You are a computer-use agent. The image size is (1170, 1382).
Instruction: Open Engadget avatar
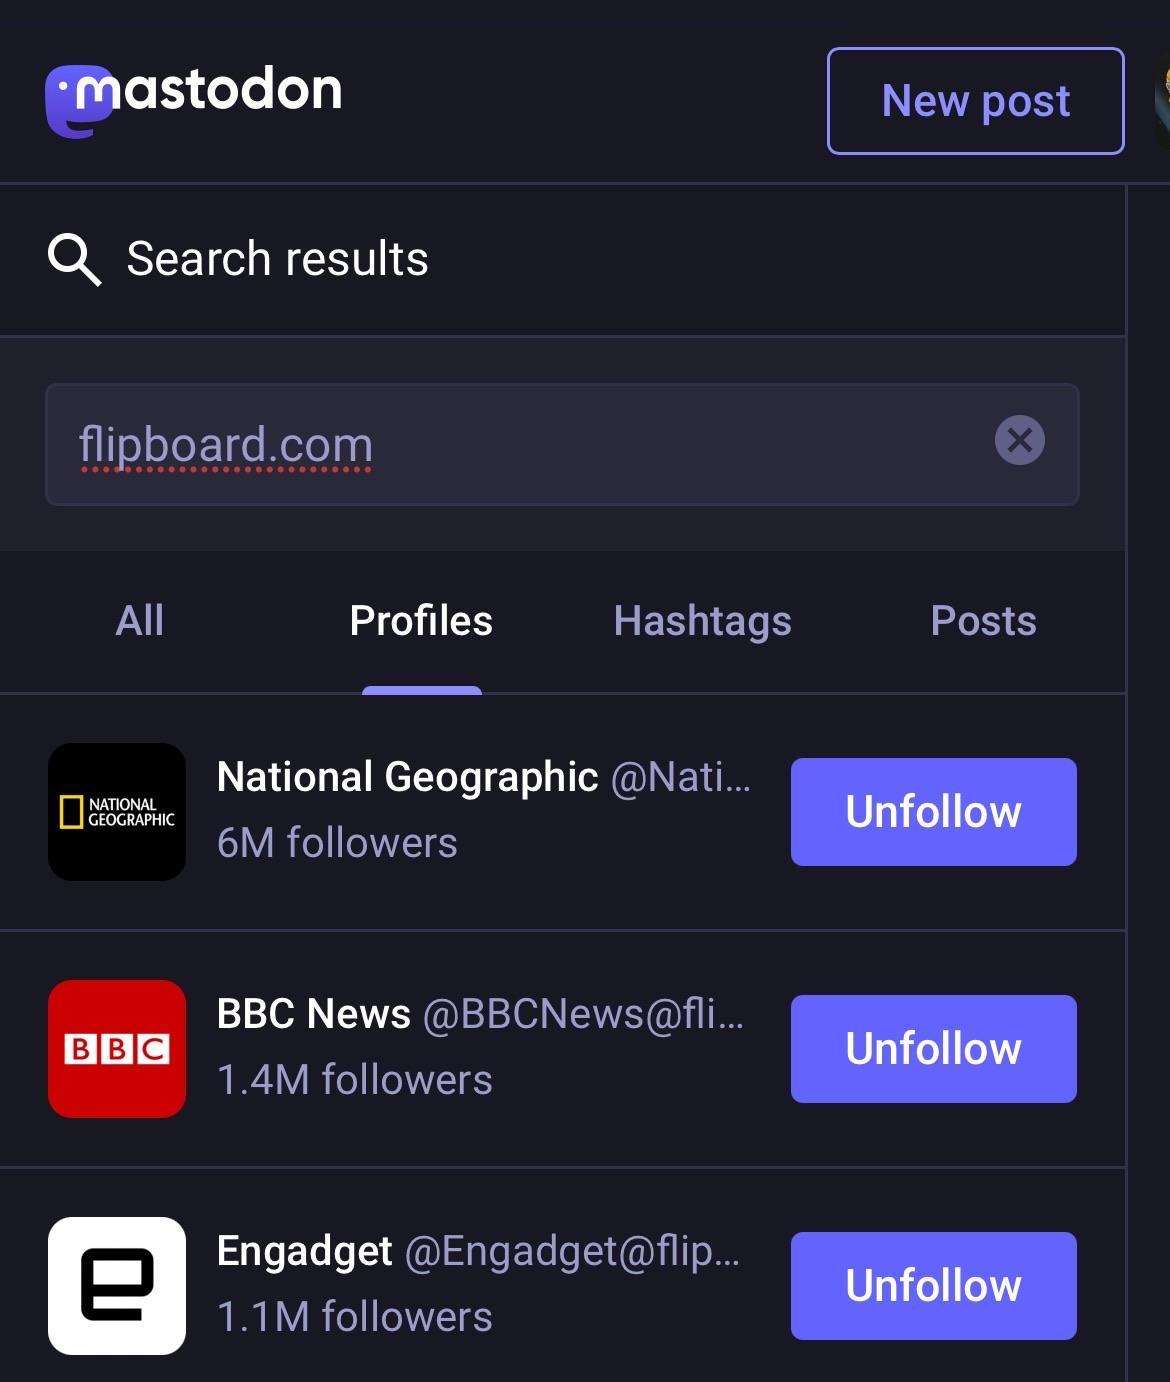(117, 1286)
